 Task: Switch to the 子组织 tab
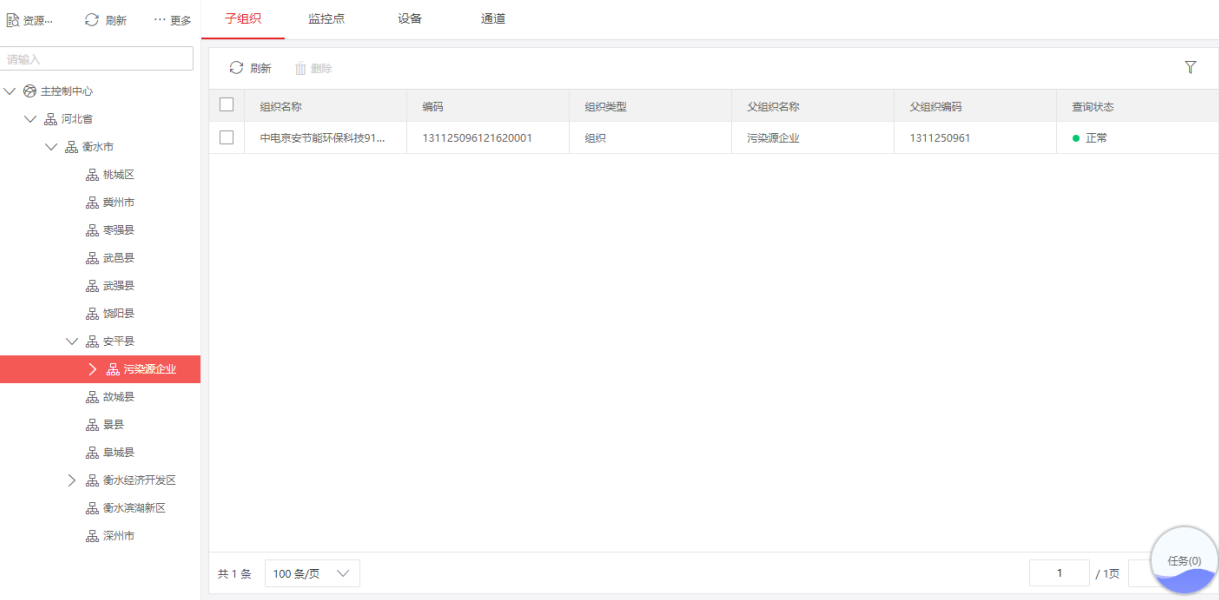243,19
